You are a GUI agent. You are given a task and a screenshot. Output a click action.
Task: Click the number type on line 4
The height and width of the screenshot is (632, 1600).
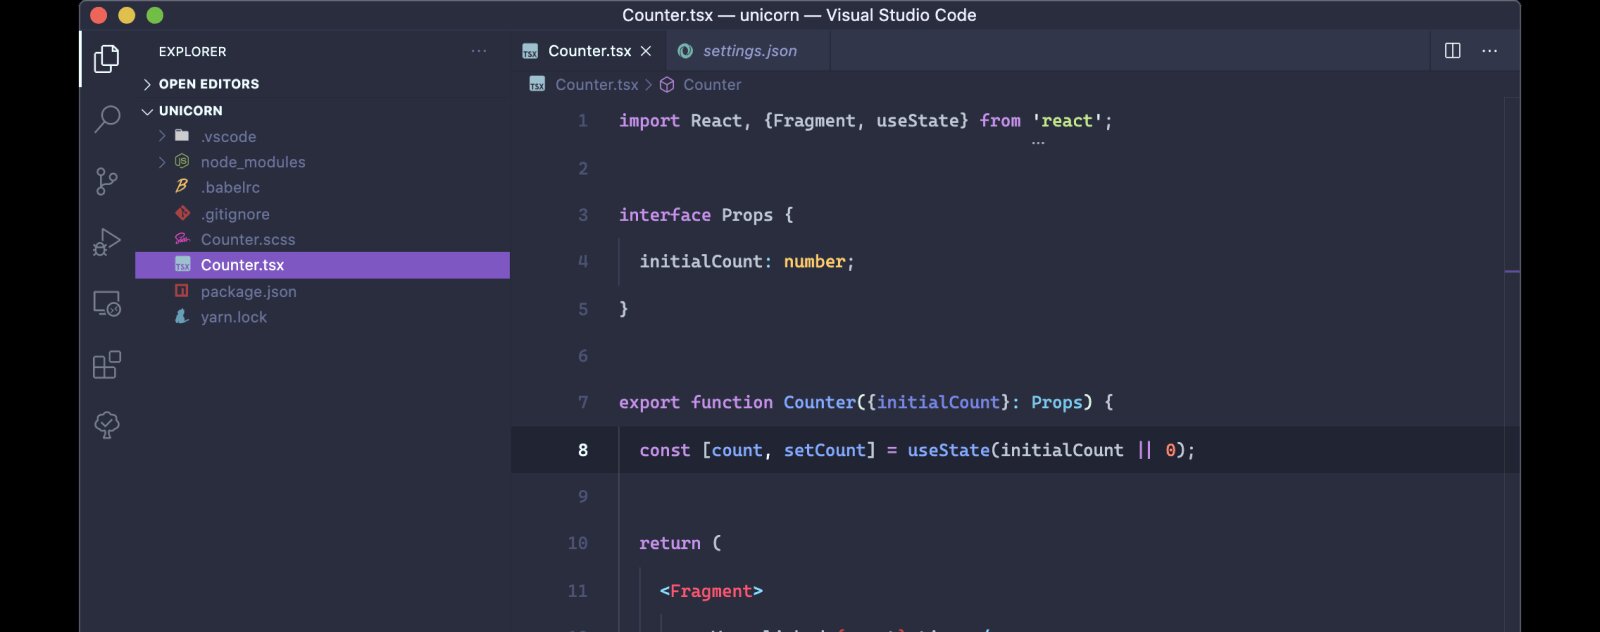tap(814, 262)
